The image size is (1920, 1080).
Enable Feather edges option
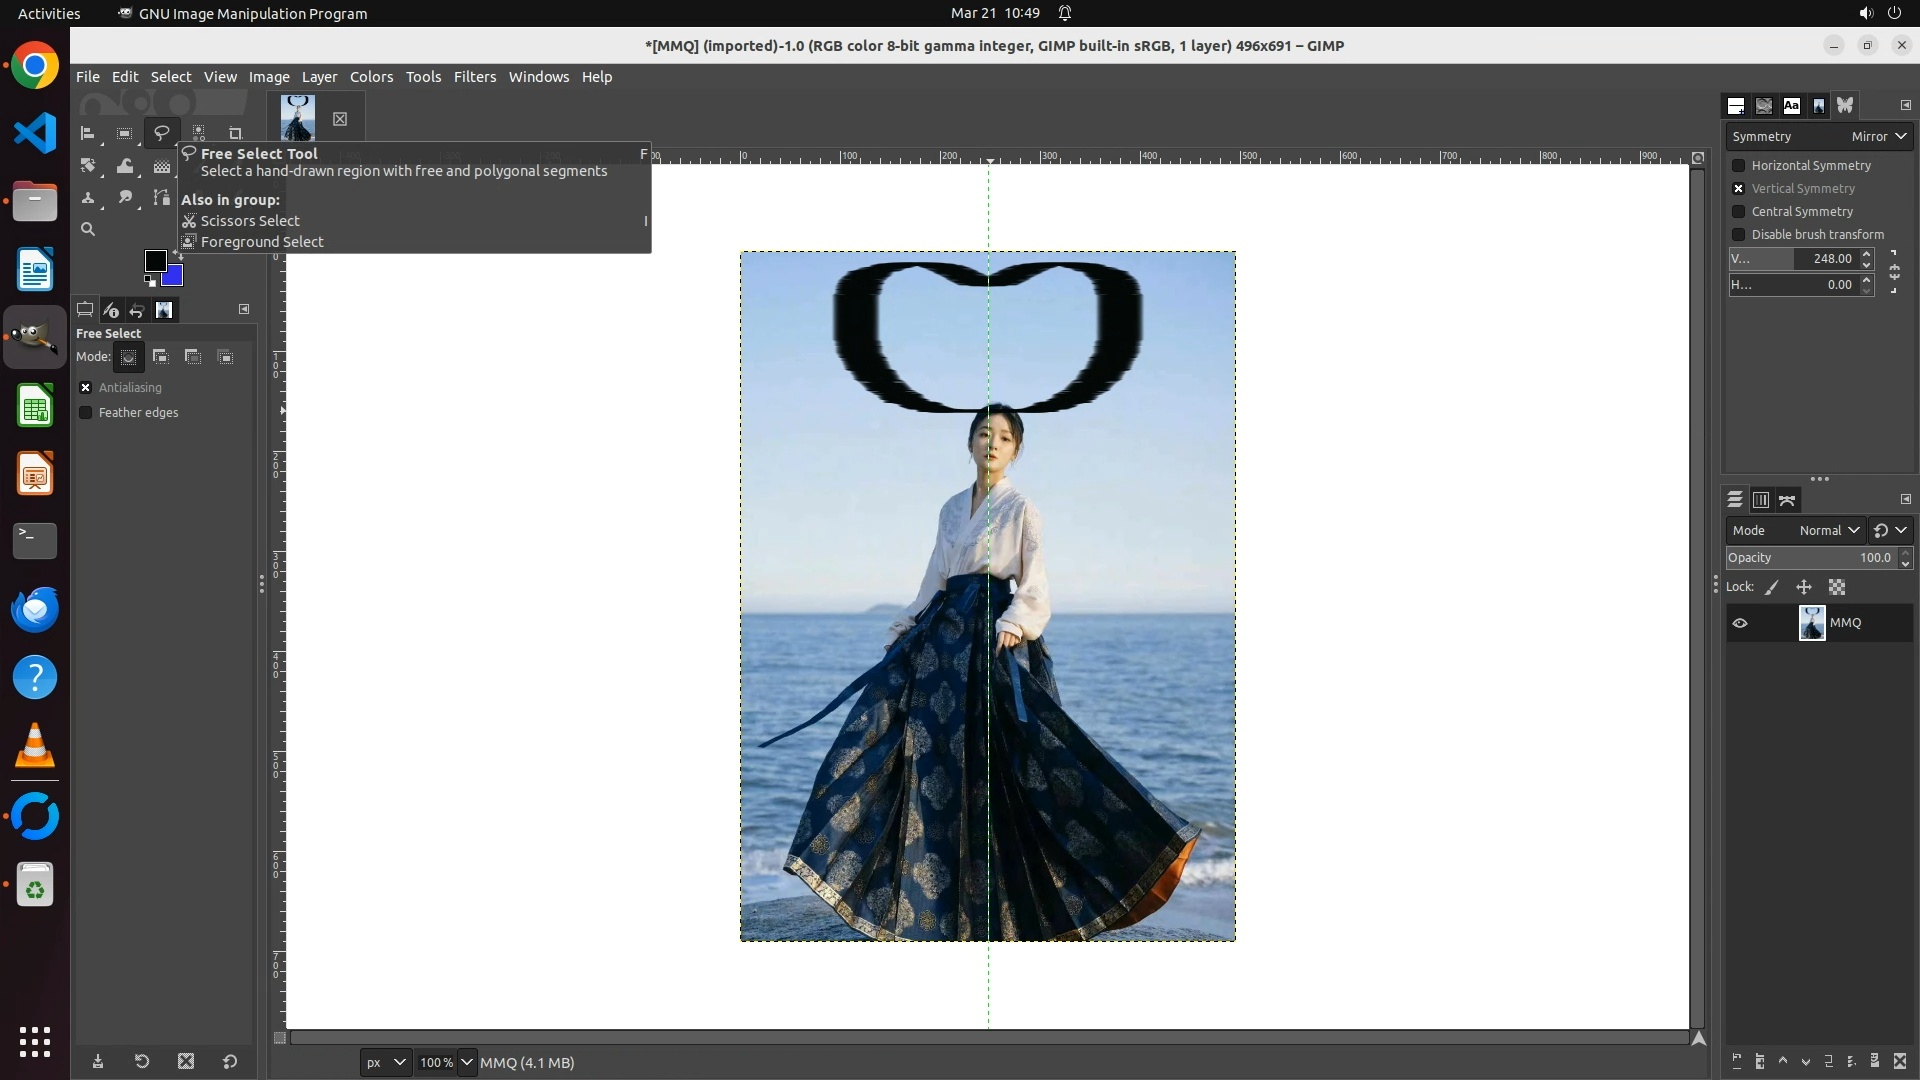(x=86, y=412)
